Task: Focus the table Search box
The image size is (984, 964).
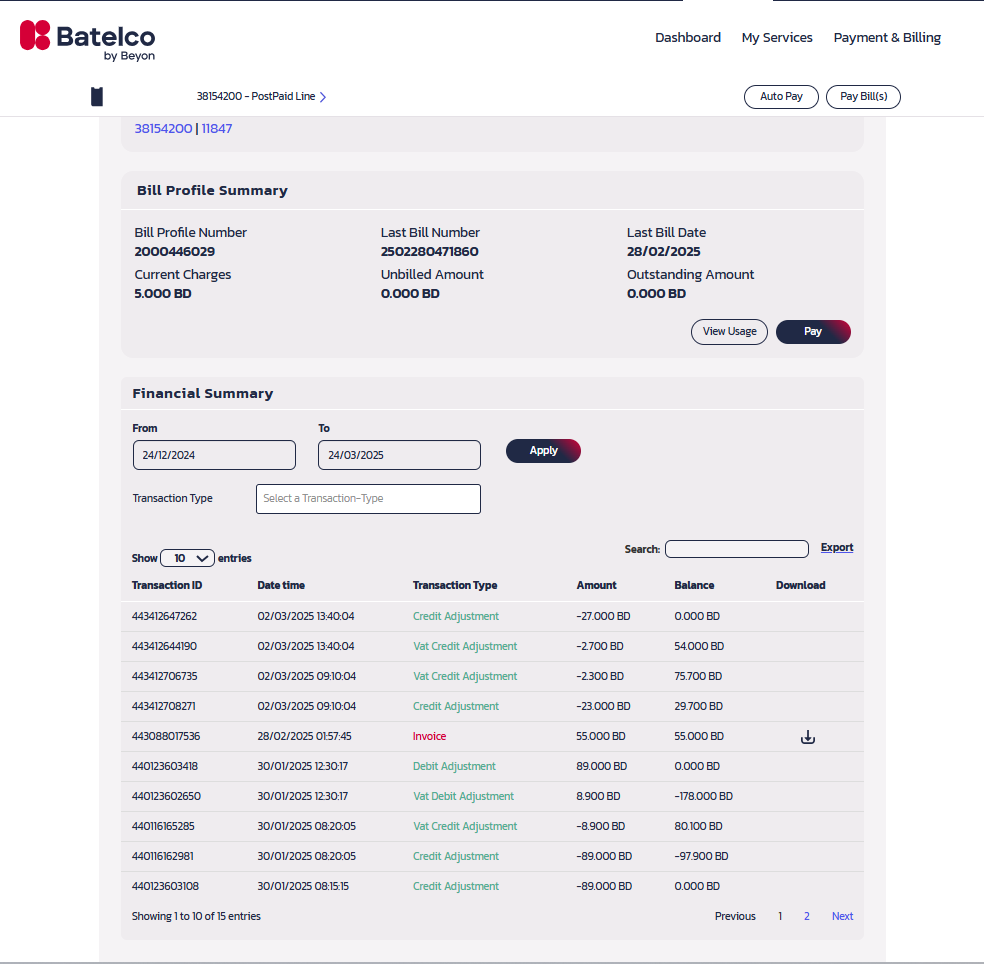Action: tap(737, 549)
